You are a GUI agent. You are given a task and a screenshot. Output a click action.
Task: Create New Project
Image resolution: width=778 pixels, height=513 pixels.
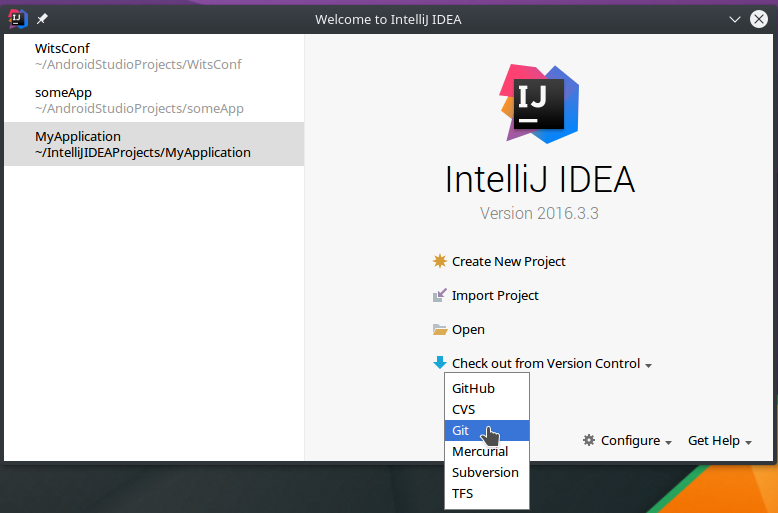pos(509,261)
